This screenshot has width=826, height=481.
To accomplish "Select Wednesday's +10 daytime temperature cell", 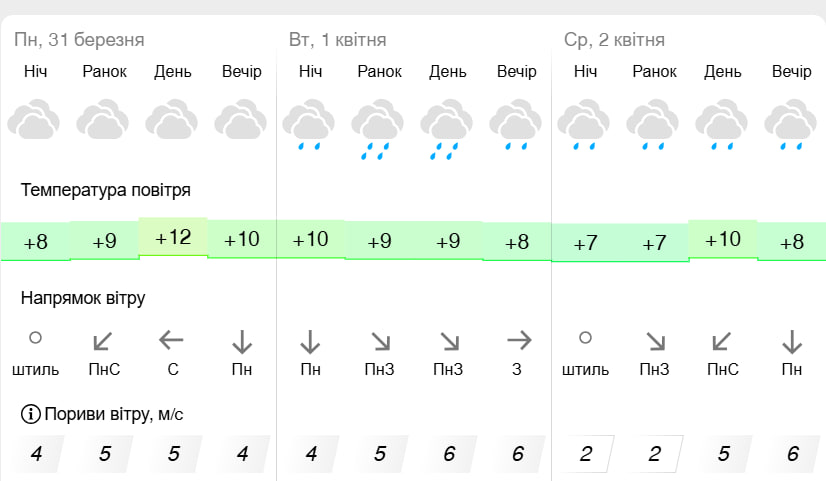I will [x=723, y=239].
